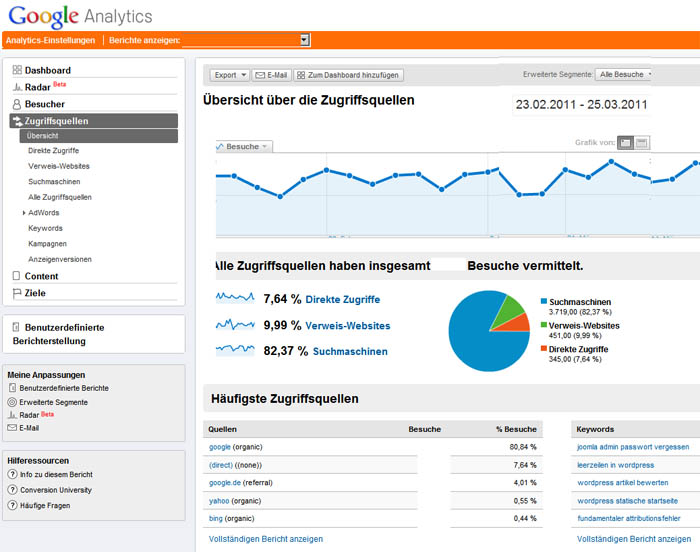Open Keywords in the sidebar
The width and height of the screenshot is (700, 552).
click(46, 228)
